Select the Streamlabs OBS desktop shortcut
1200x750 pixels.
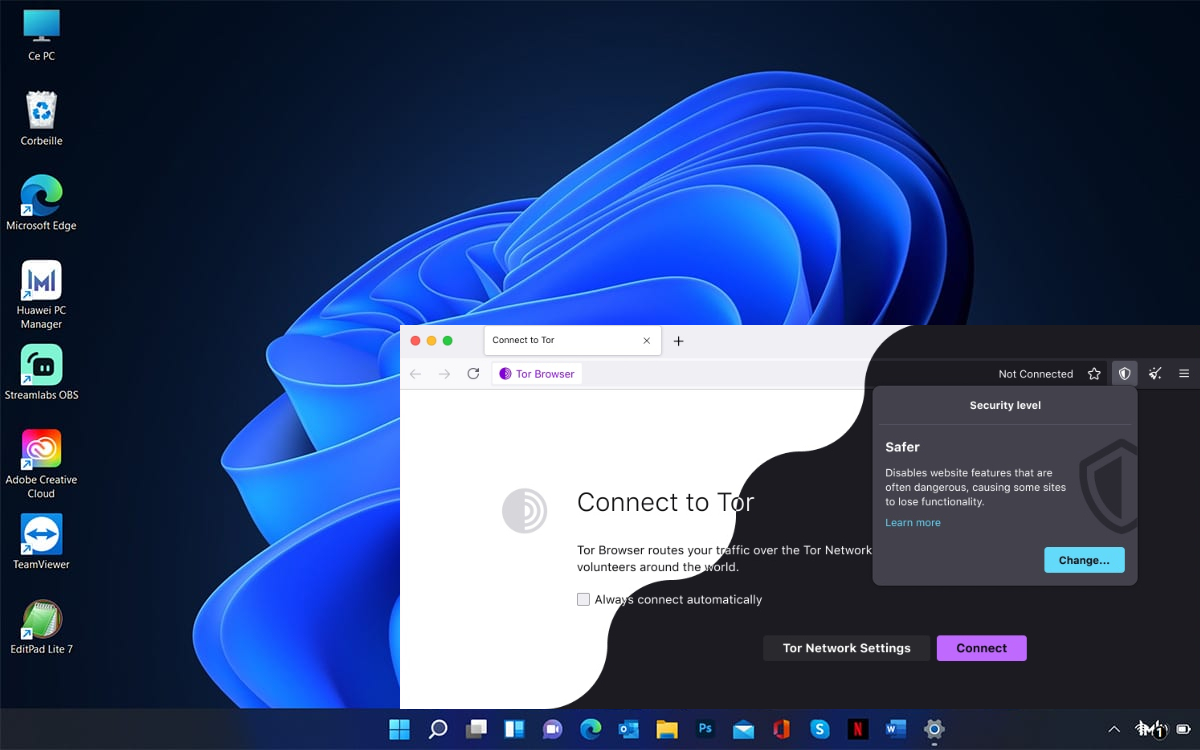click(41, 373)
